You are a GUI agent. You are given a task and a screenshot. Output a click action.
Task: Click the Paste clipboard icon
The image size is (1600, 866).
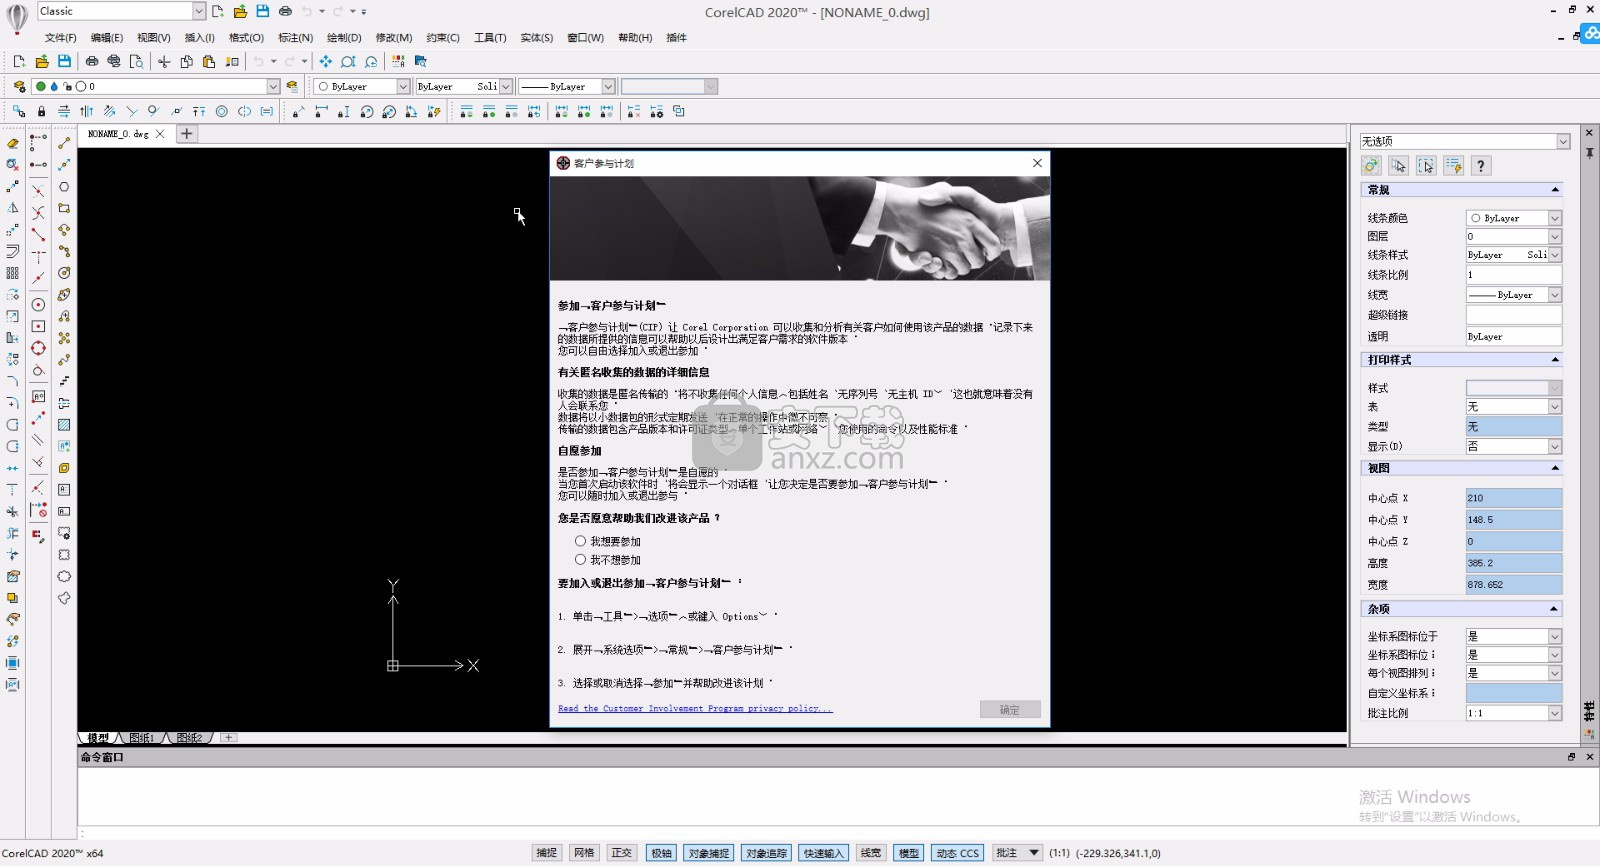209,62
